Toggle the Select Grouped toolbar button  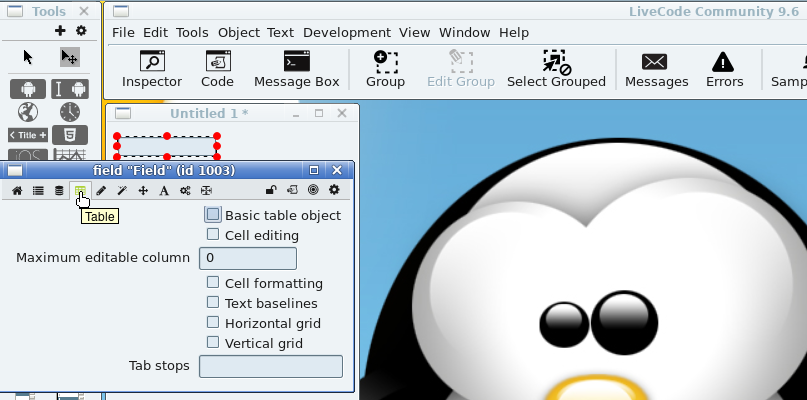coord(556,69)
